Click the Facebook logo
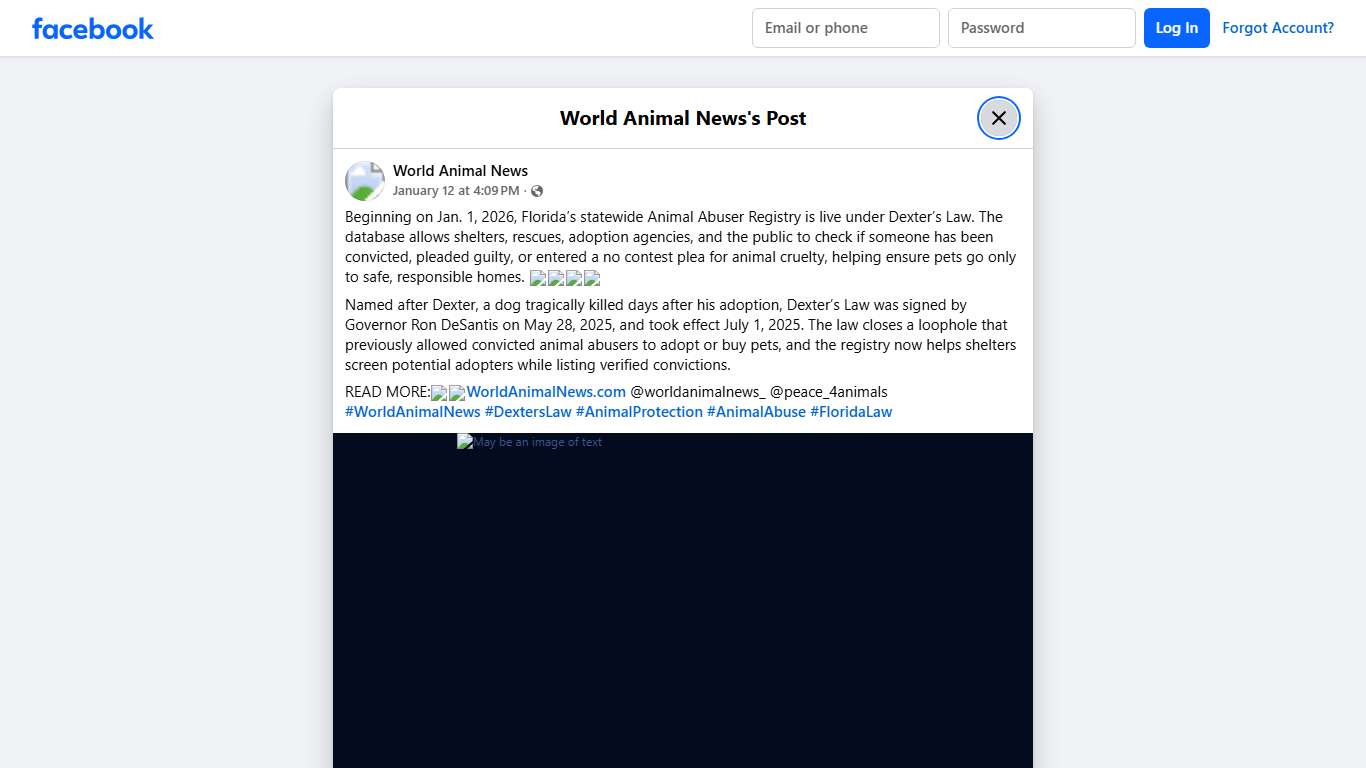This screenshot has height=768, width=1366. point(93,29)
